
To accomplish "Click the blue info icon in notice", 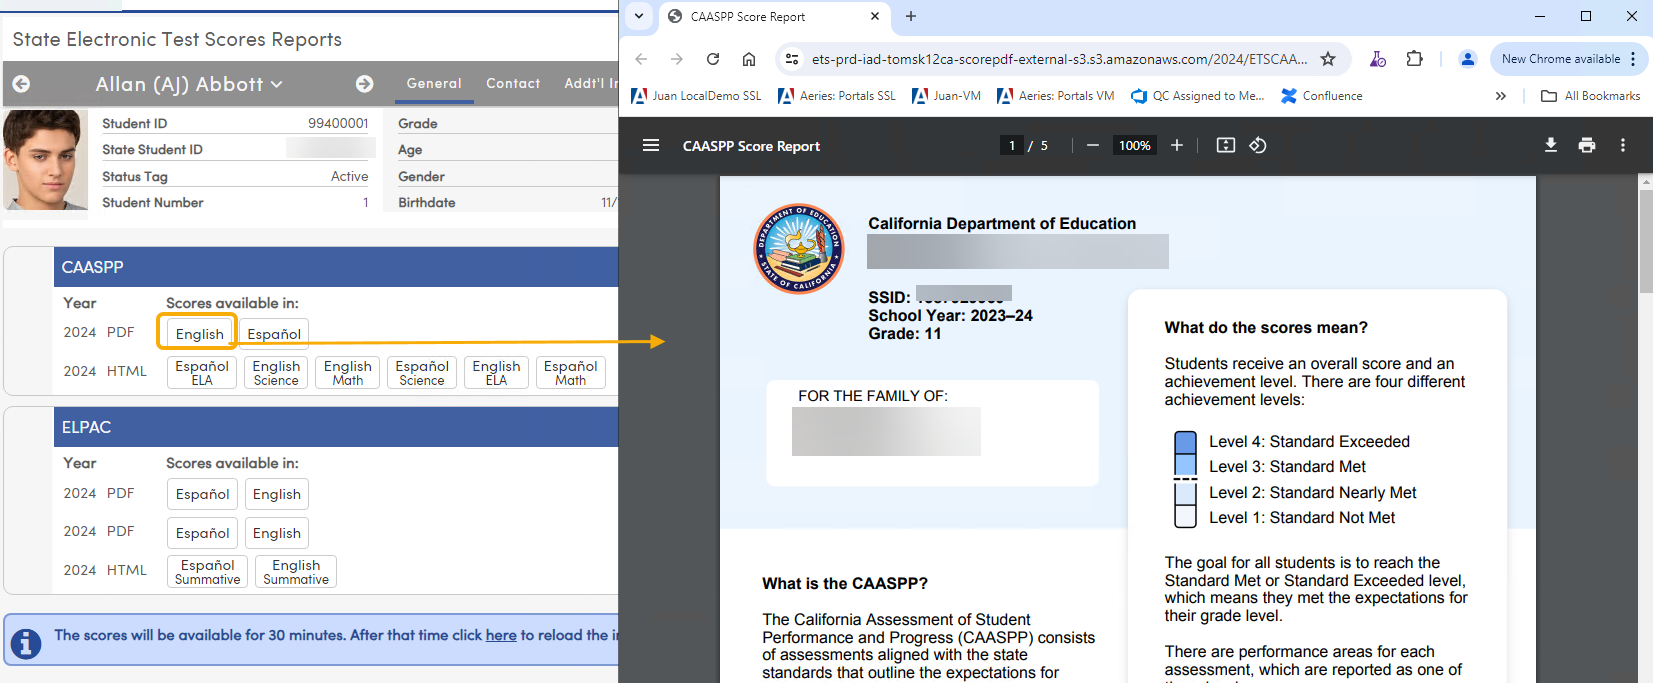I will coord(26,643).
